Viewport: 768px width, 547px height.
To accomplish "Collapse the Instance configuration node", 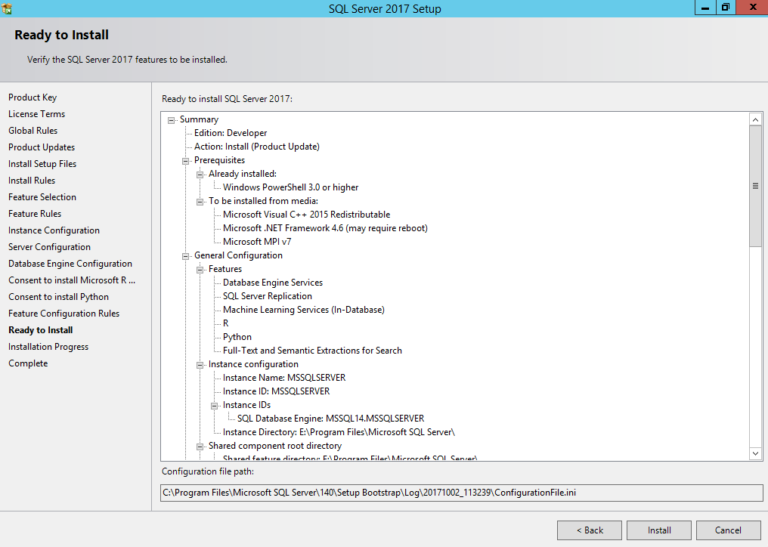I will point(200,365).
